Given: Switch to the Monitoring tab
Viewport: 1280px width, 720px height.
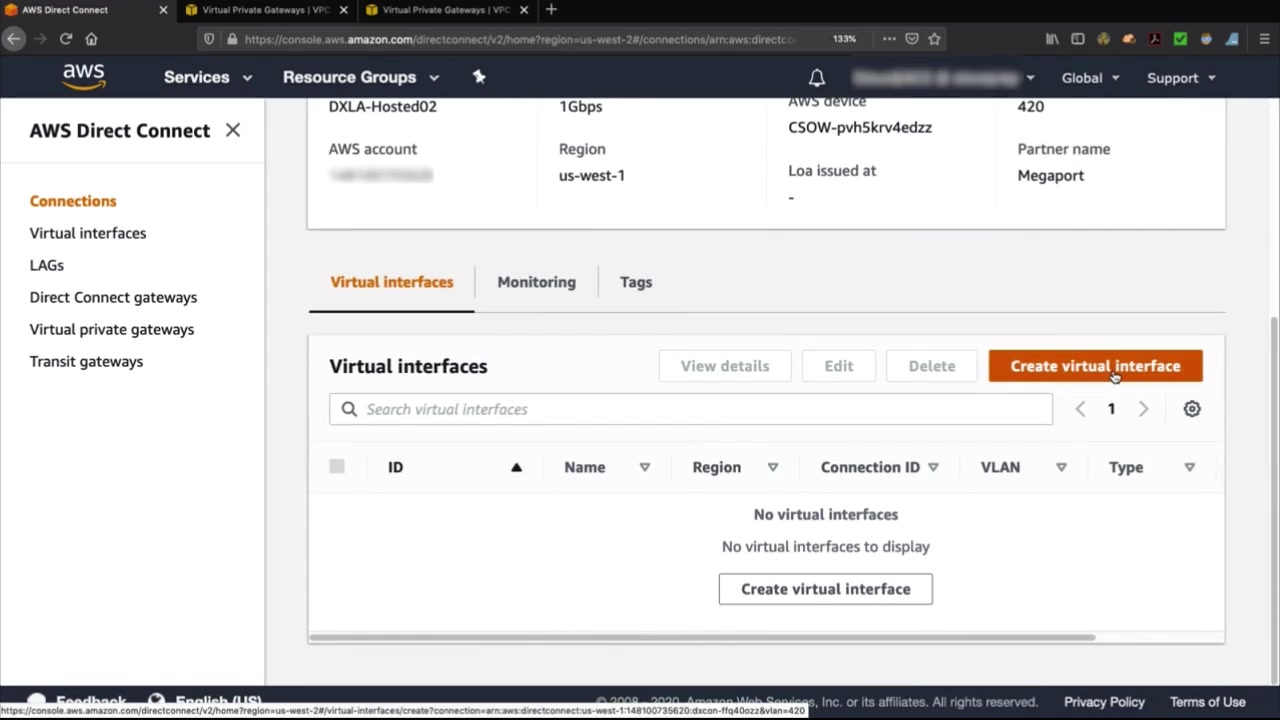Looking at the screenshot, I should tap(537, 282).
